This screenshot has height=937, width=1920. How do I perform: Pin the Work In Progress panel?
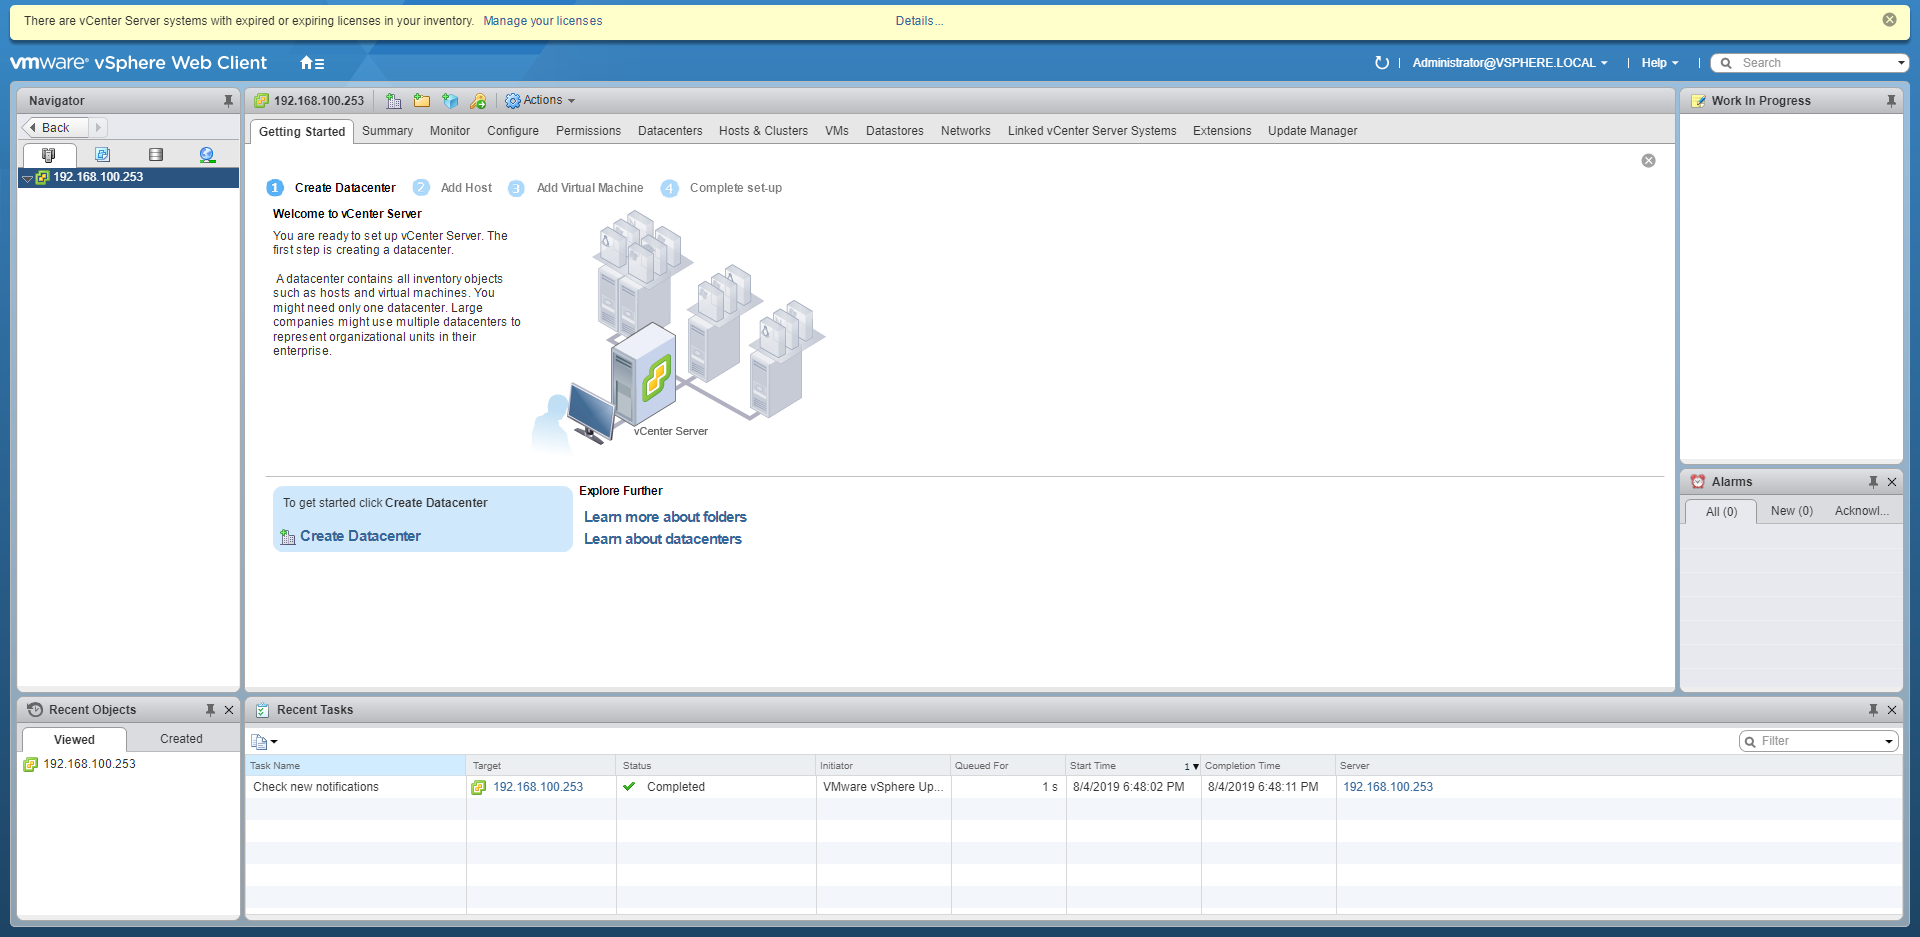[1891, 101]
